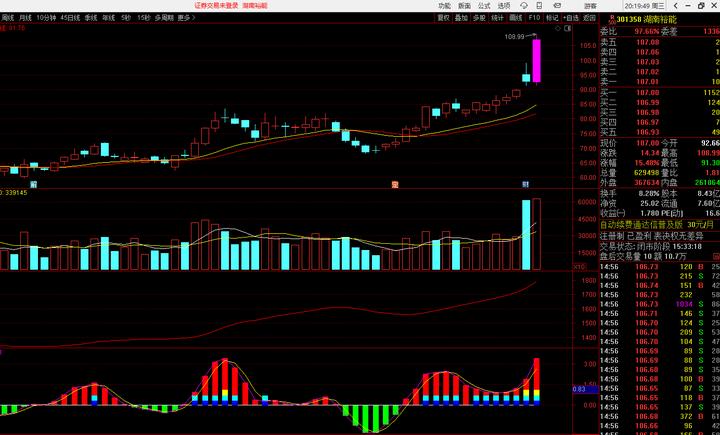Image resolution: width=720 pixels, height=435 pixels.
Task: Open the 复权 price adjustment option
Action: [443, 17]
